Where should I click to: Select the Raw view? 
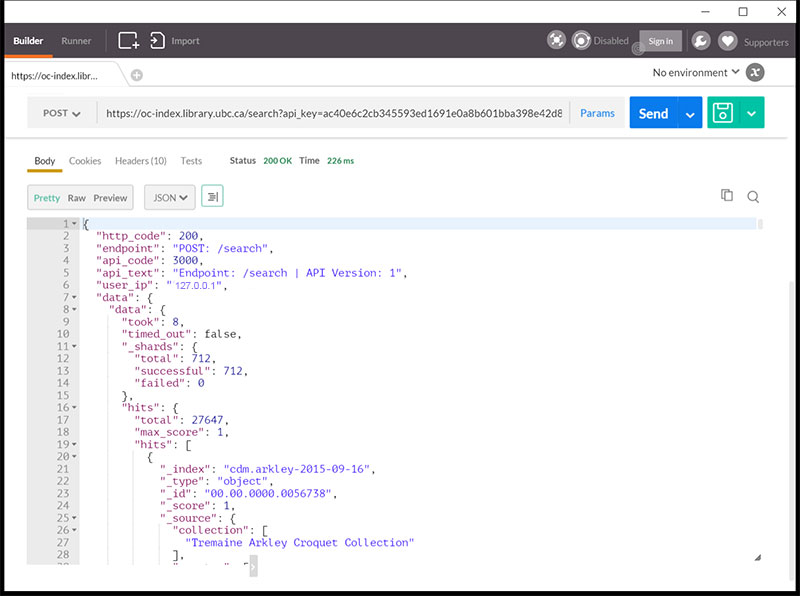click(x=77, y=198)
